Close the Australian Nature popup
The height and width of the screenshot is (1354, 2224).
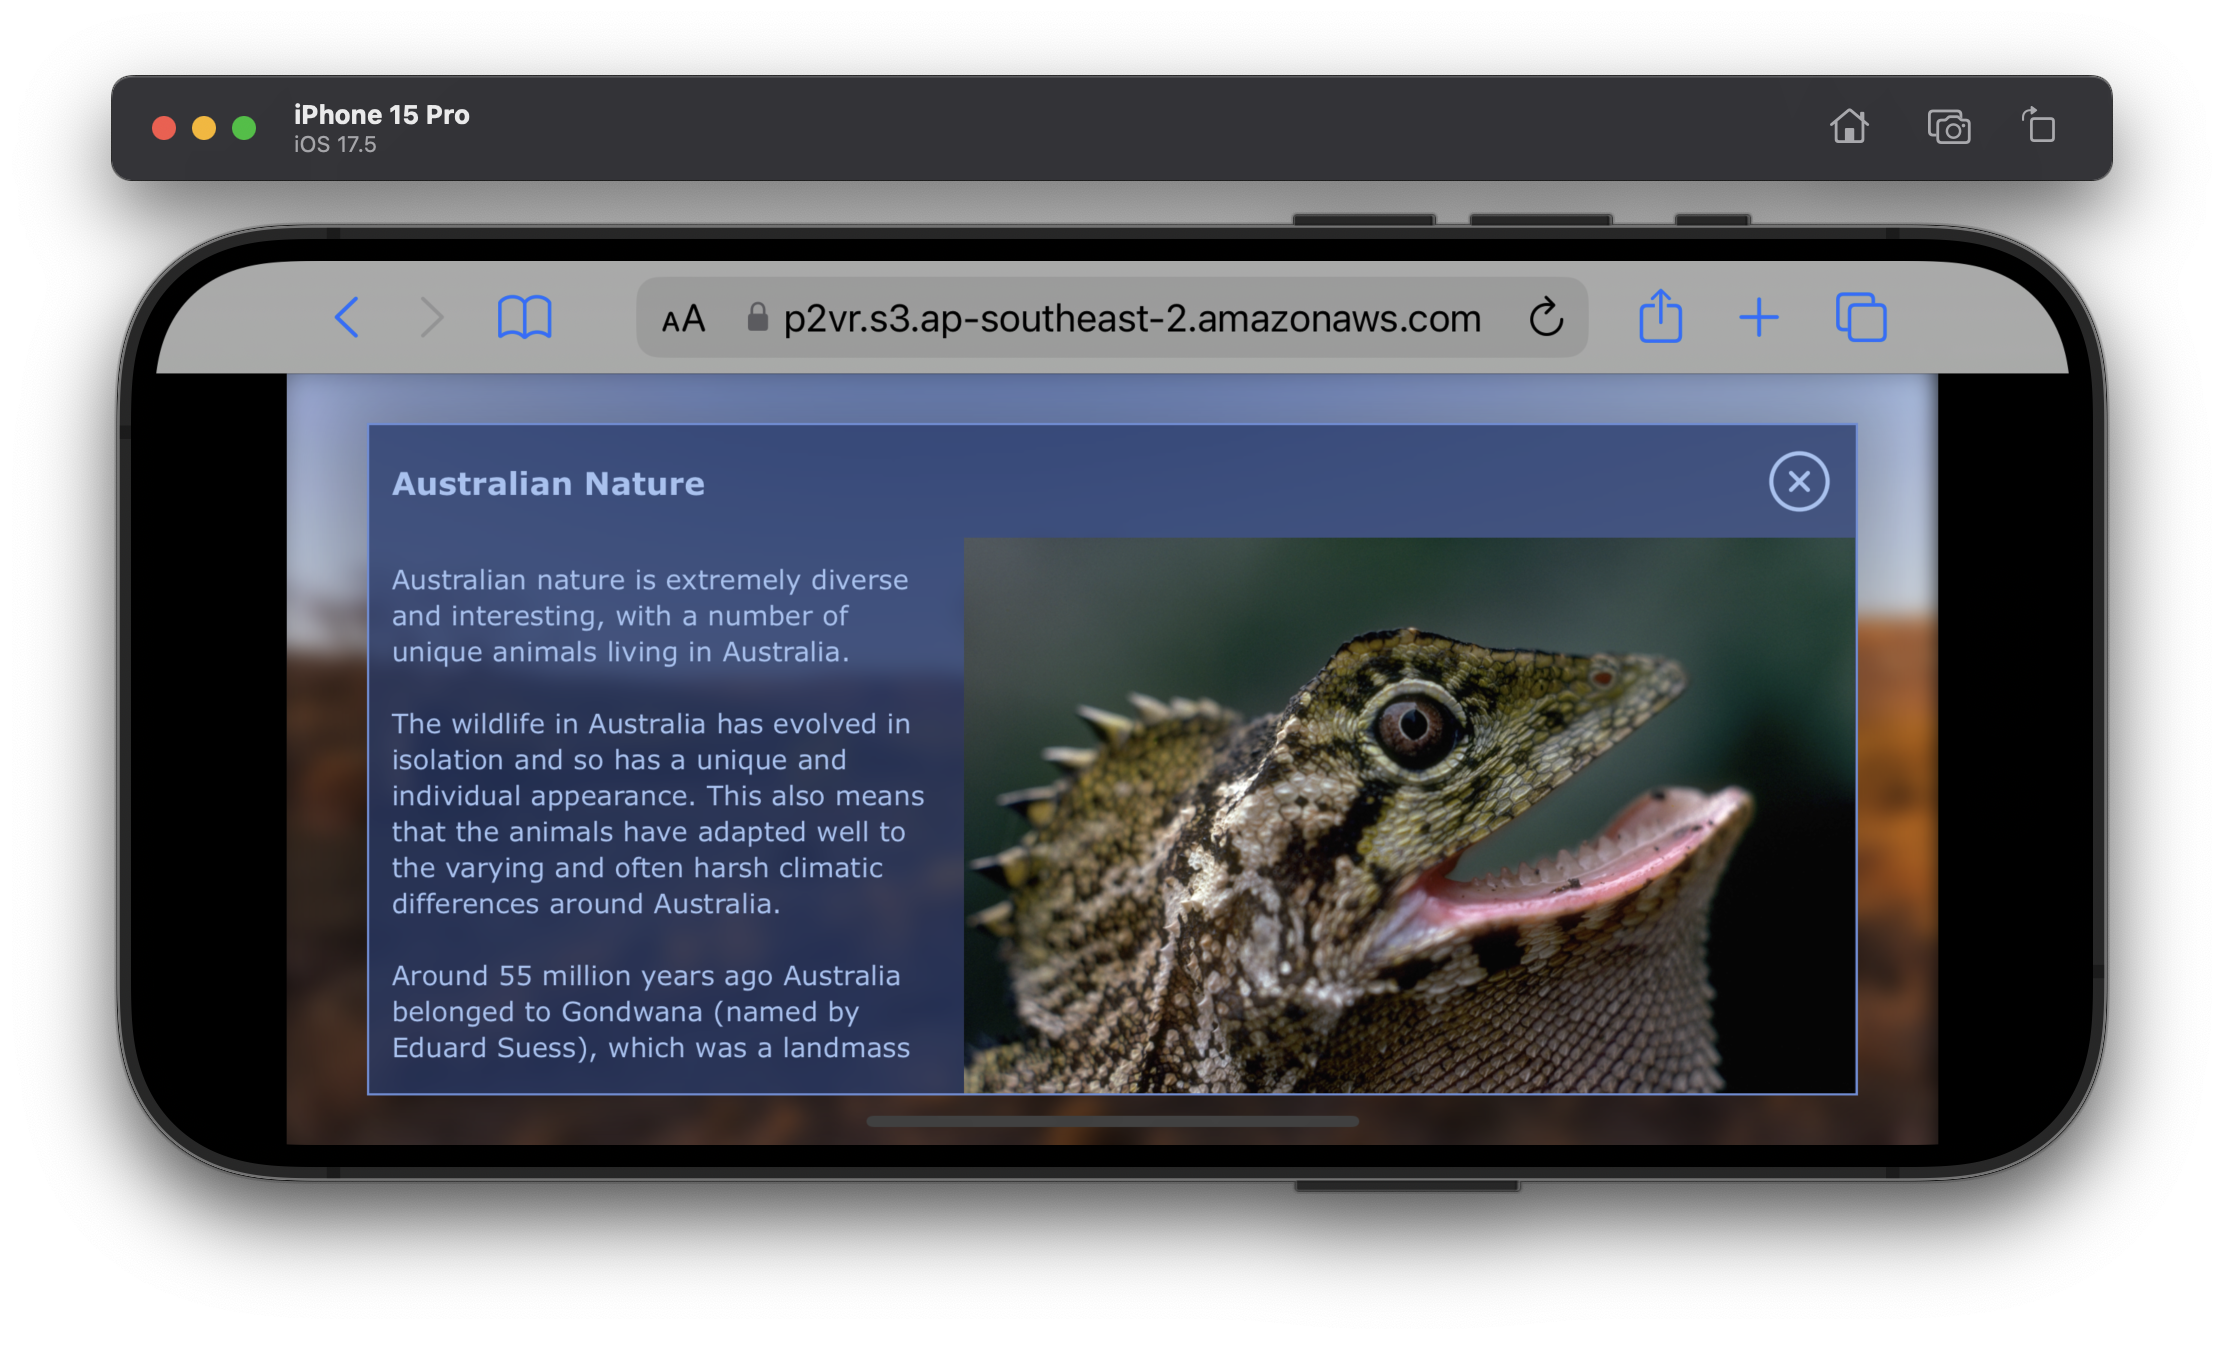click(x=1798, y=482)
